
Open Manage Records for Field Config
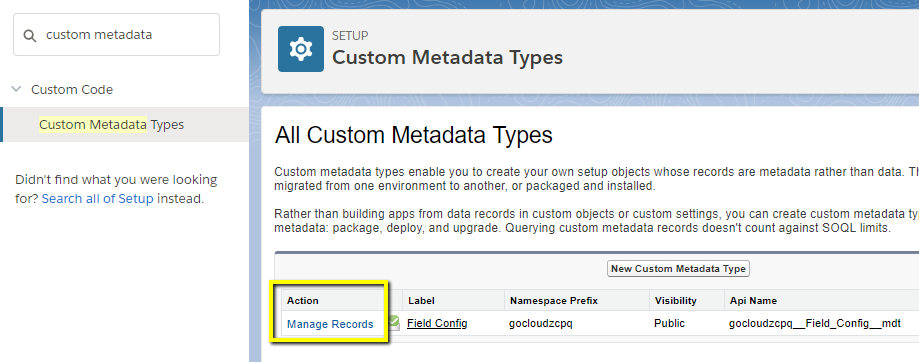pos(330,324)
